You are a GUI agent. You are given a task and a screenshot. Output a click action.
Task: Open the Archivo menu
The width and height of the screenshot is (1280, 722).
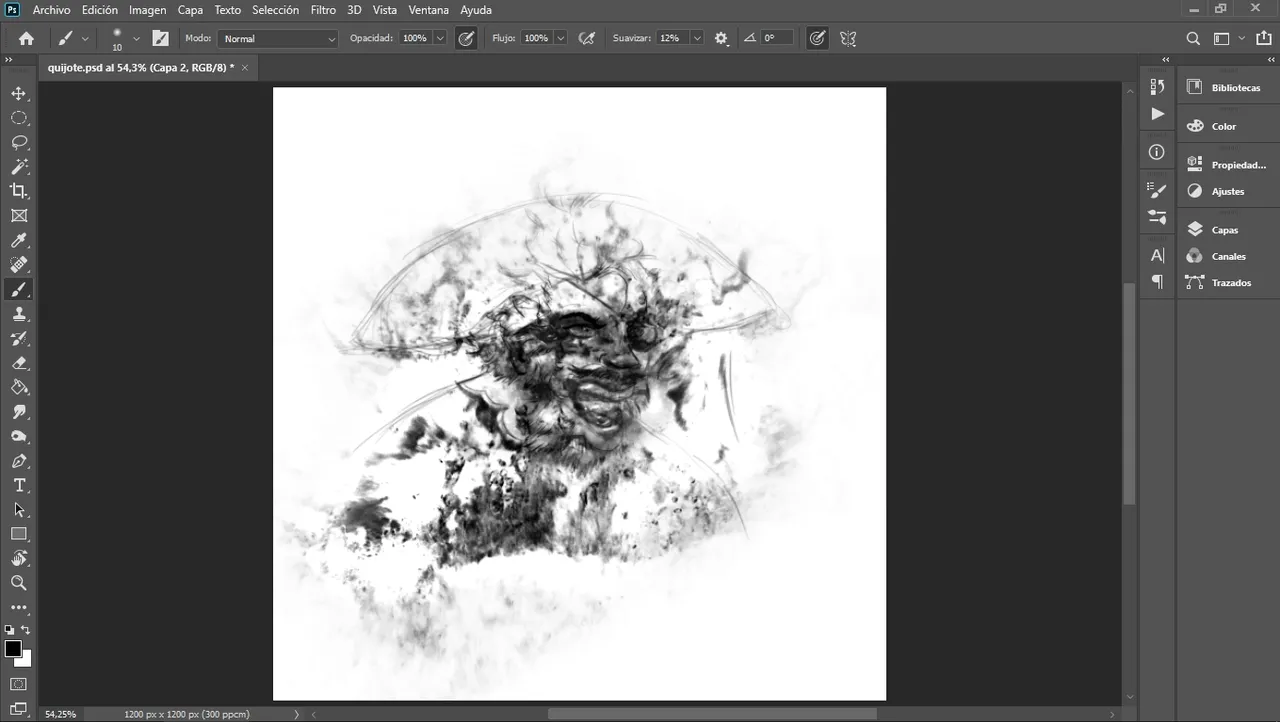click(52, 10)
